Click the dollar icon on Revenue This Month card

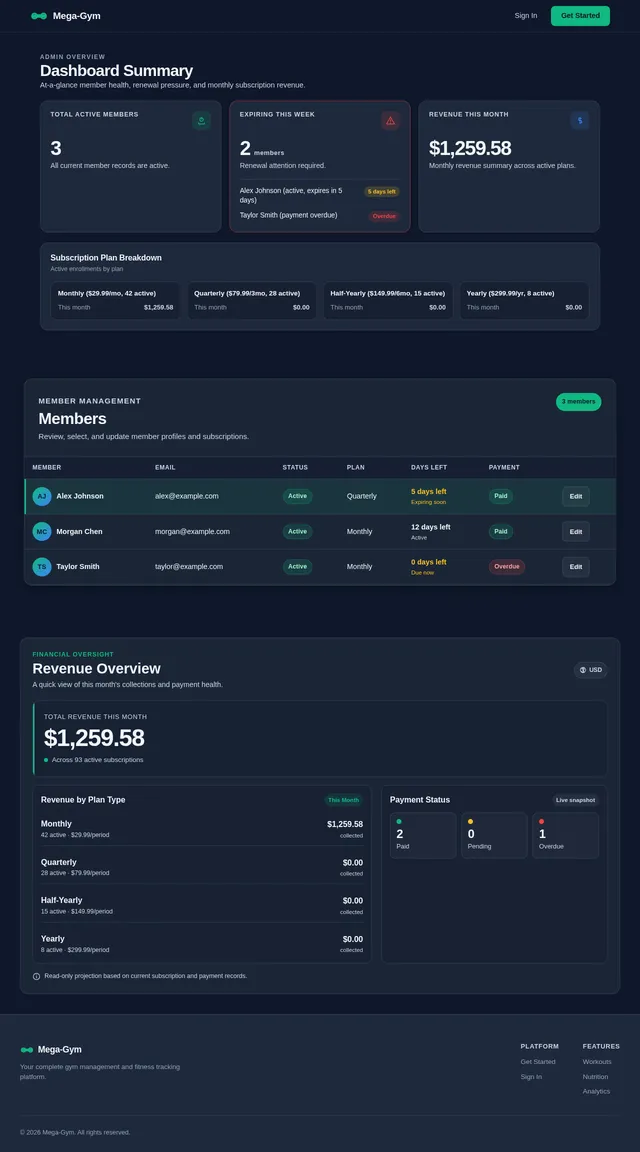pos(580,120)
